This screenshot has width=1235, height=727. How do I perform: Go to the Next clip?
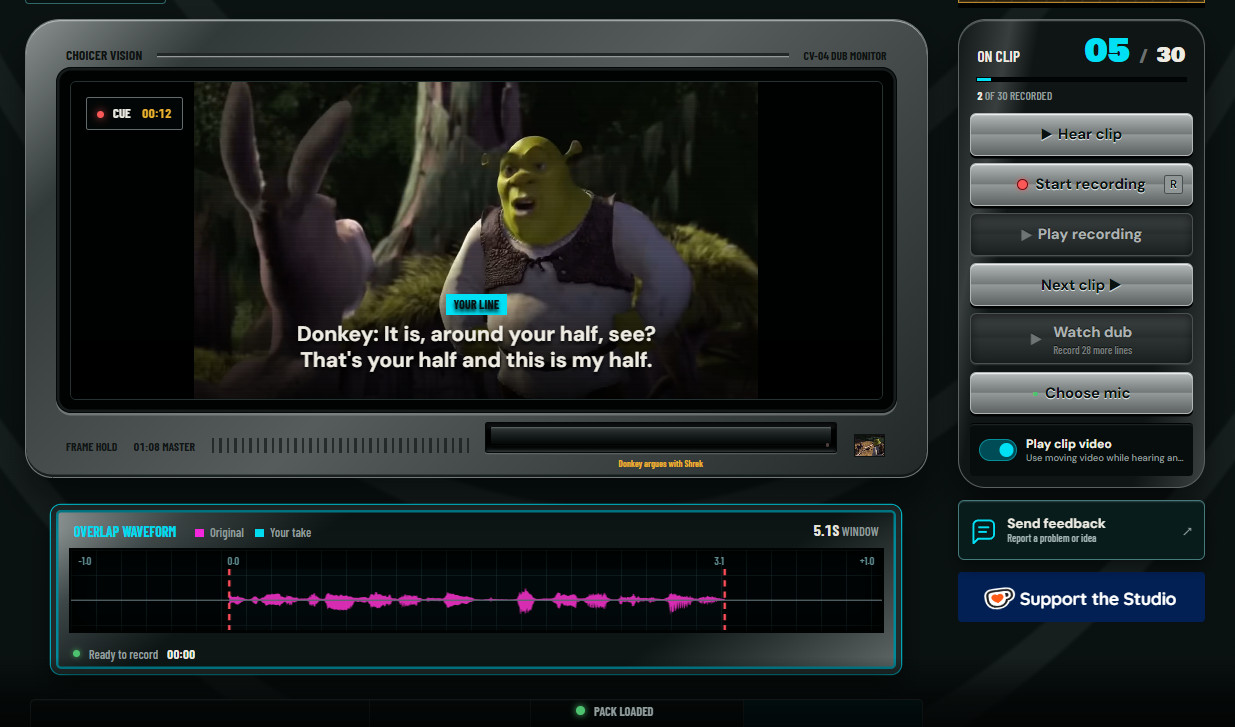coord(1081,285)
